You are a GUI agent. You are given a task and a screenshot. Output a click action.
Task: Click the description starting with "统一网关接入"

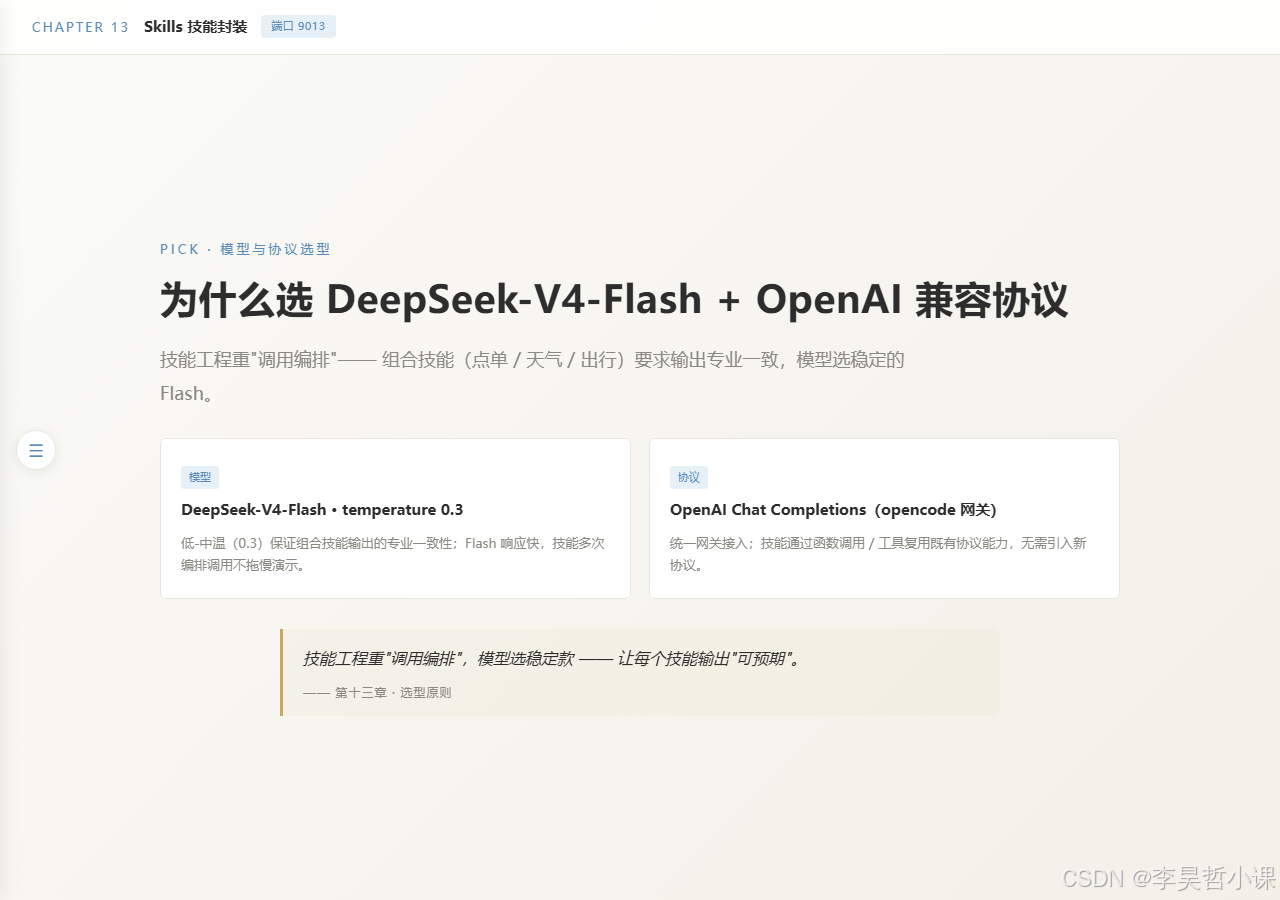pyautogui.click(x=878, y=554)
